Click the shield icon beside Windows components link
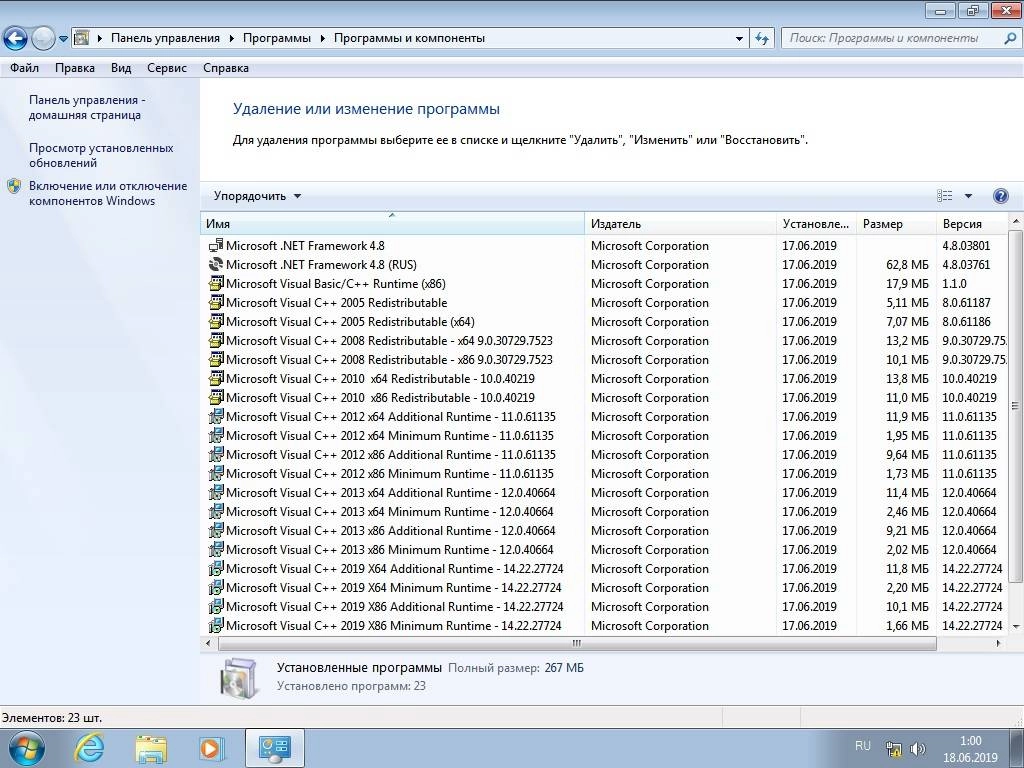 click(x=14, y=186)
